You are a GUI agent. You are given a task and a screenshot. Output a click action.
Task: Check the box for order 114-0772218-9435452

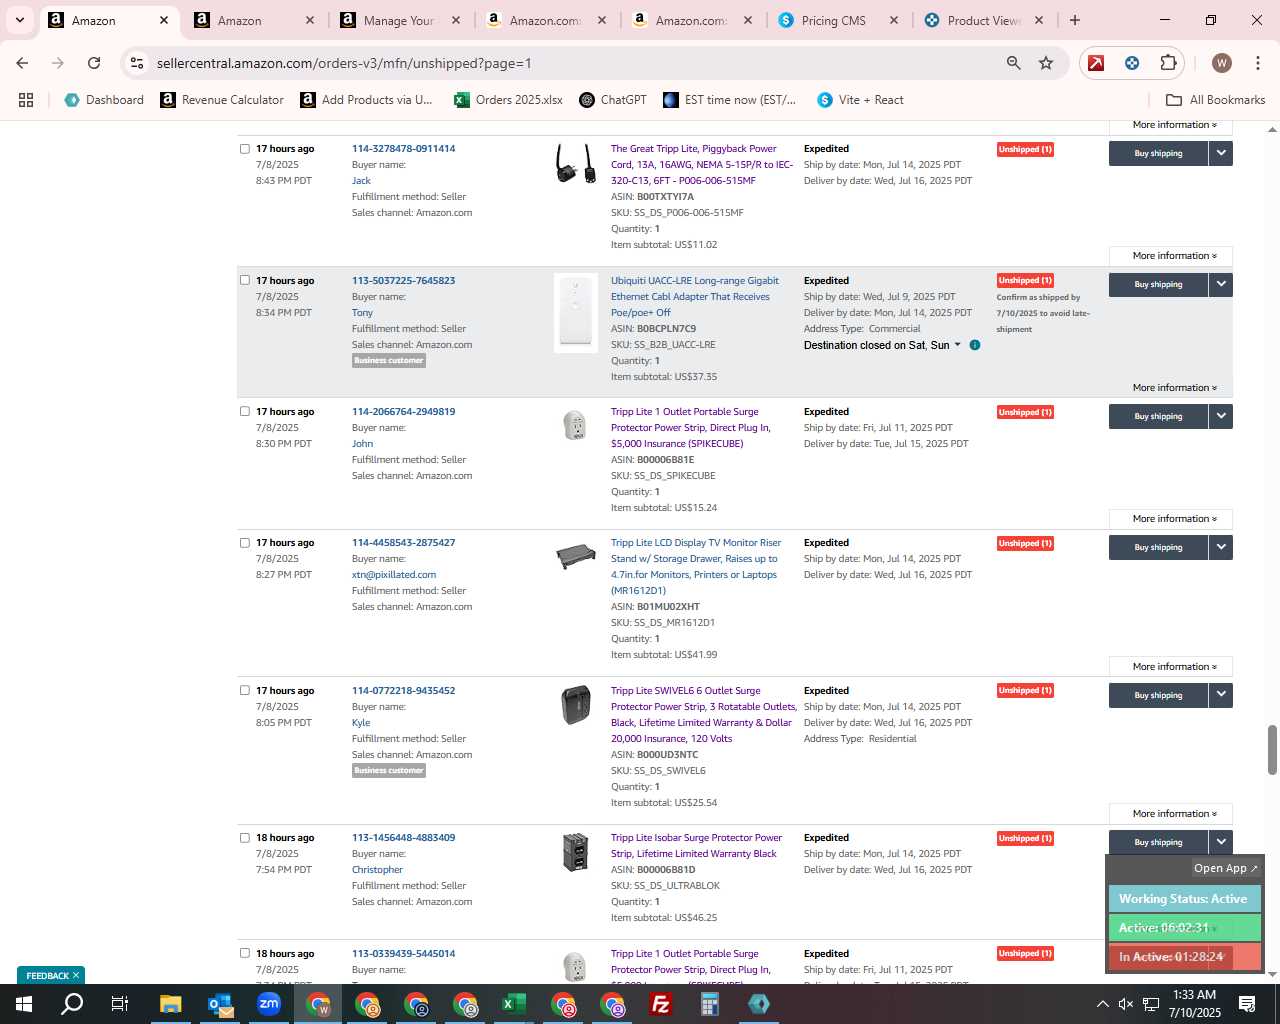point(244,690)
